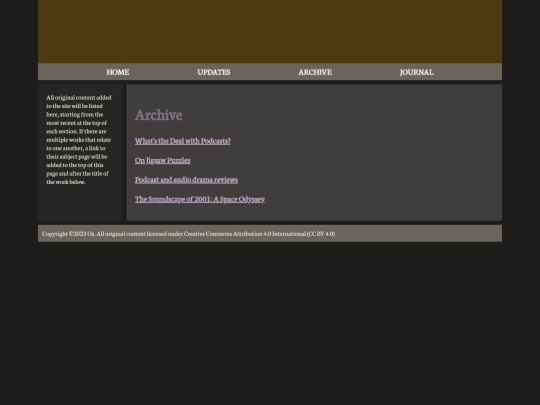Visit "Podcast and audio drama reviews" page
This screenshot has height=405, width=540.
(x=186, y=180)
